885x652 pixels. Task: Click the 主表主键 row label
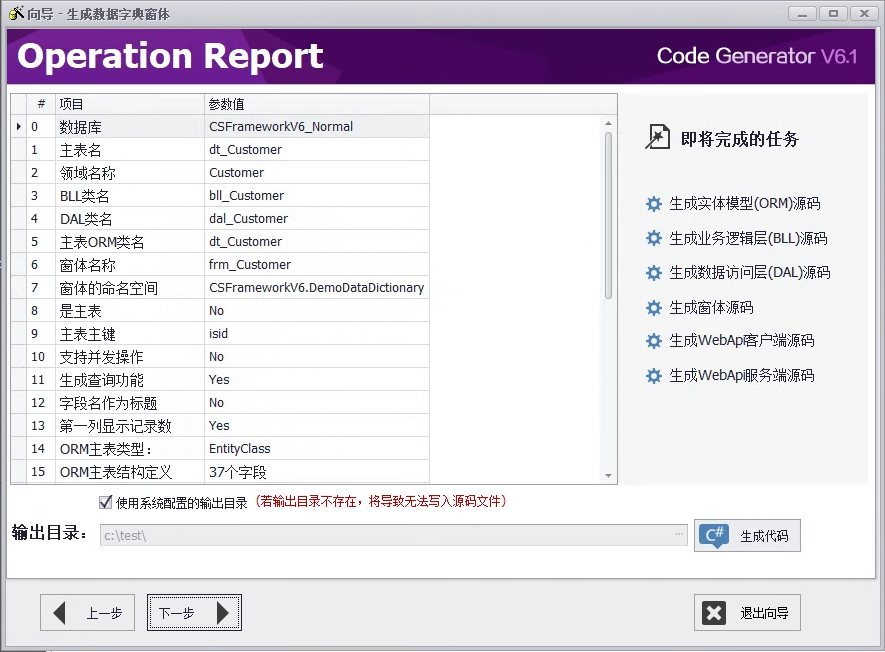point(87,334)
